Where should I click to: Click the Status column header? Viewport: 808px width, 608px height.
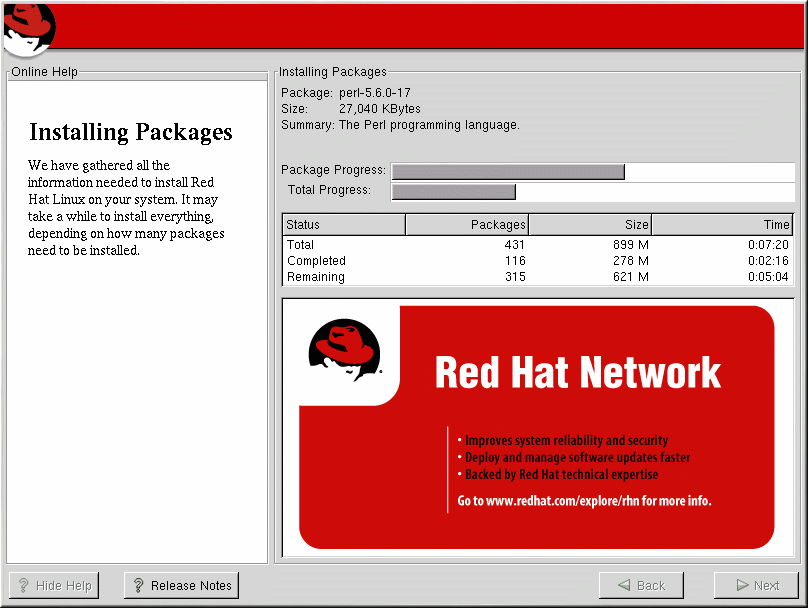344,225
